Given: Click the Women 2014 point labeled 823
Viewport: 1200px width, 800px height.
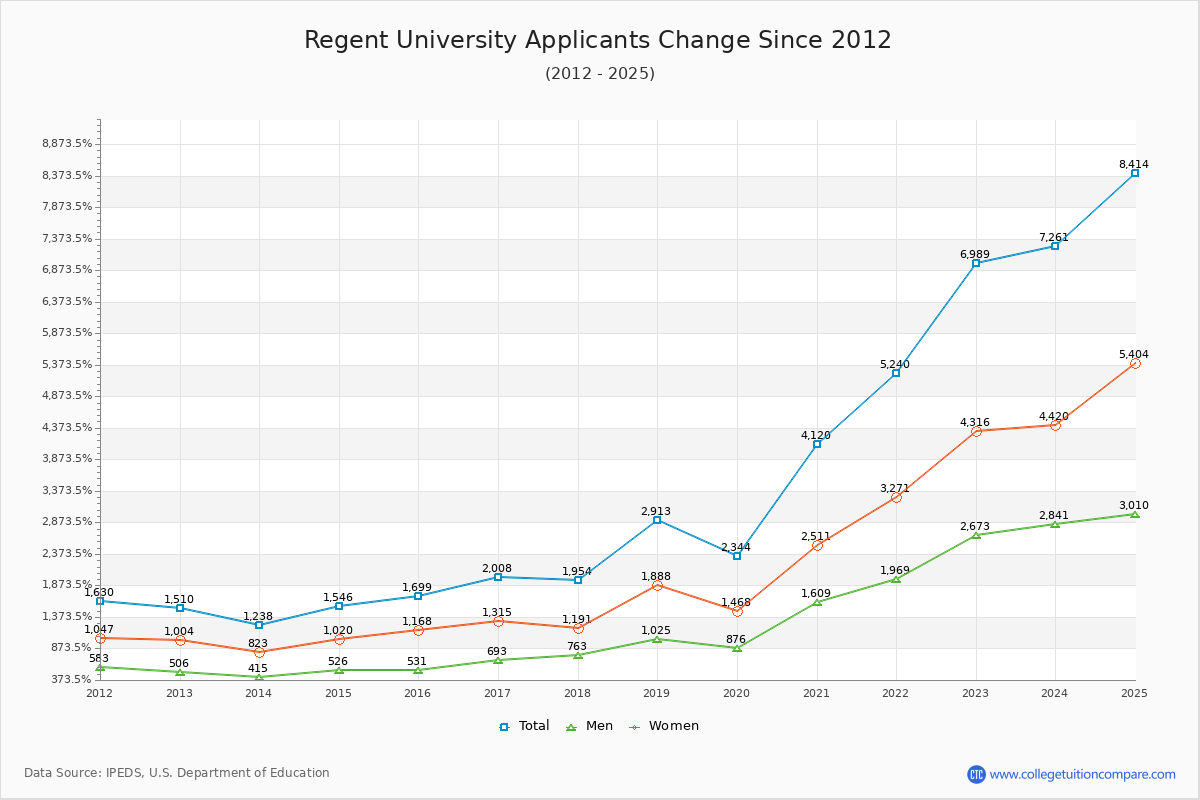Looking at the screenshot, I should coord(259,652).
